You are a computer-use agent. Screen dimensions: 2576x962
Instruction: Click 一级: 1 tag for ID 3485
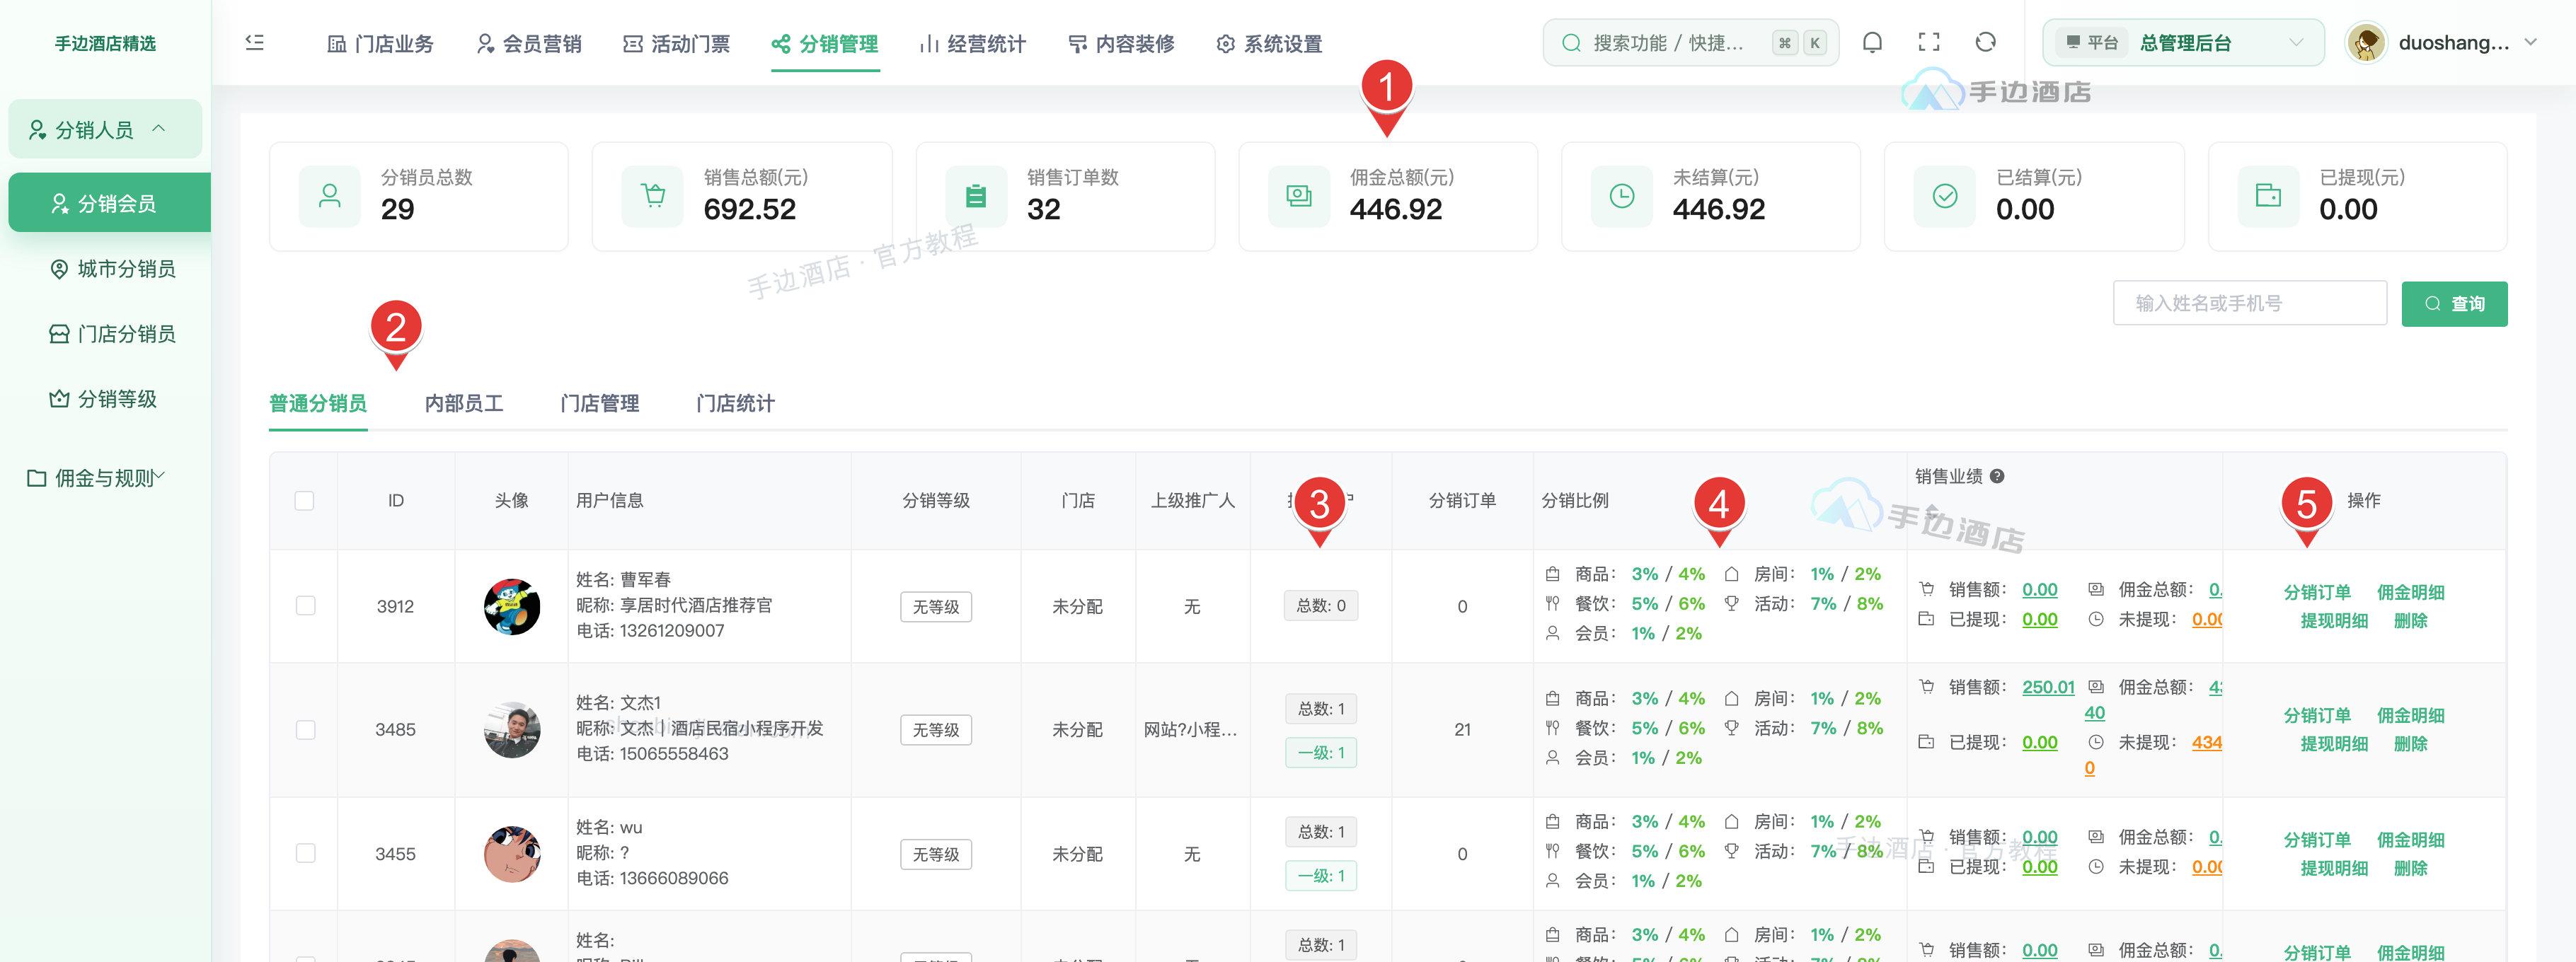[x=1321, y=753]
